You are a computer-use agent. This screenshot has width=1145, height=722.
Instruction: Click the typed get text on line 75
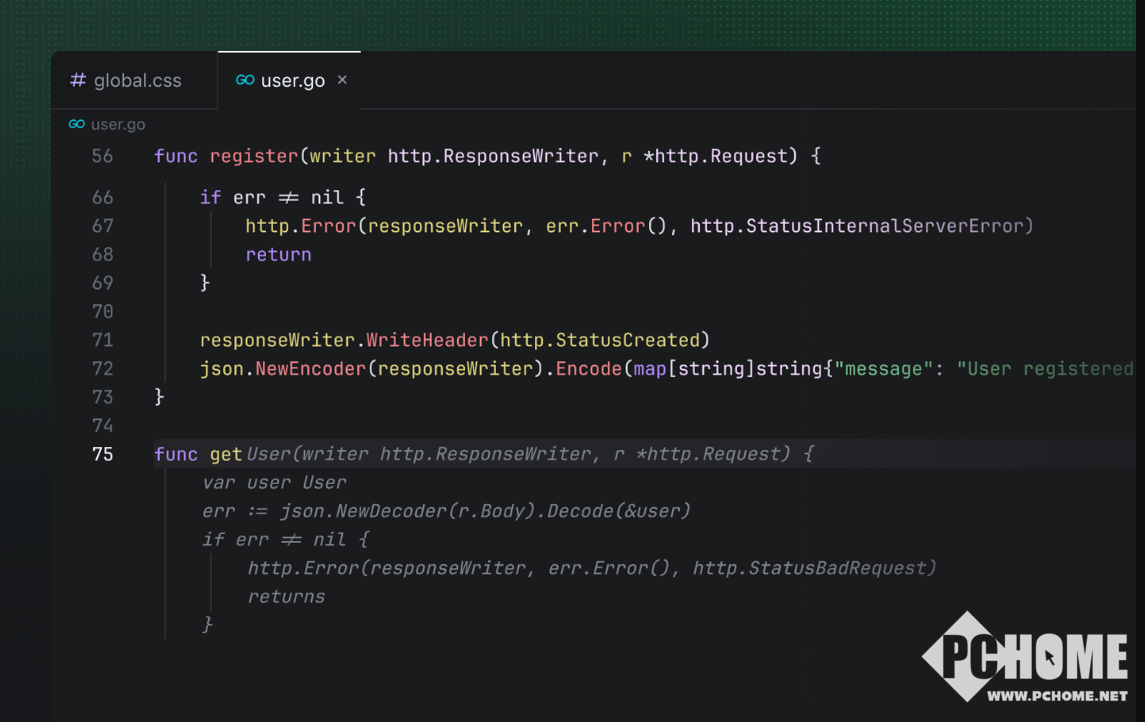tap(226, 454)
